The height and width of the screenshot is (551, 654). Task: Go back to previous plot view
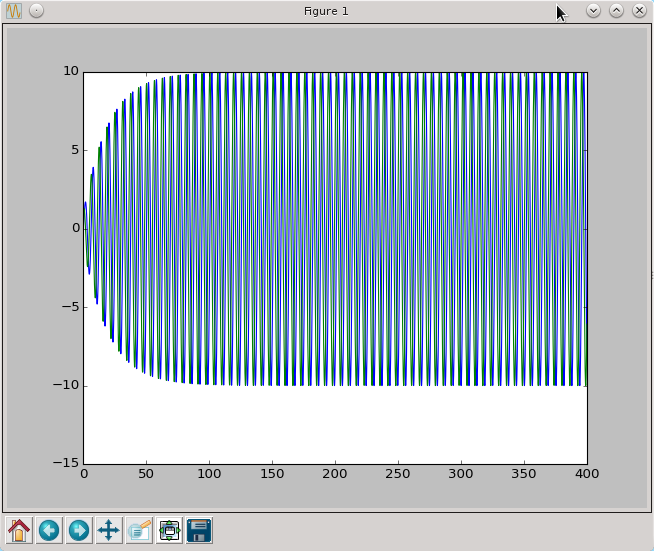(x=49, y=530)
